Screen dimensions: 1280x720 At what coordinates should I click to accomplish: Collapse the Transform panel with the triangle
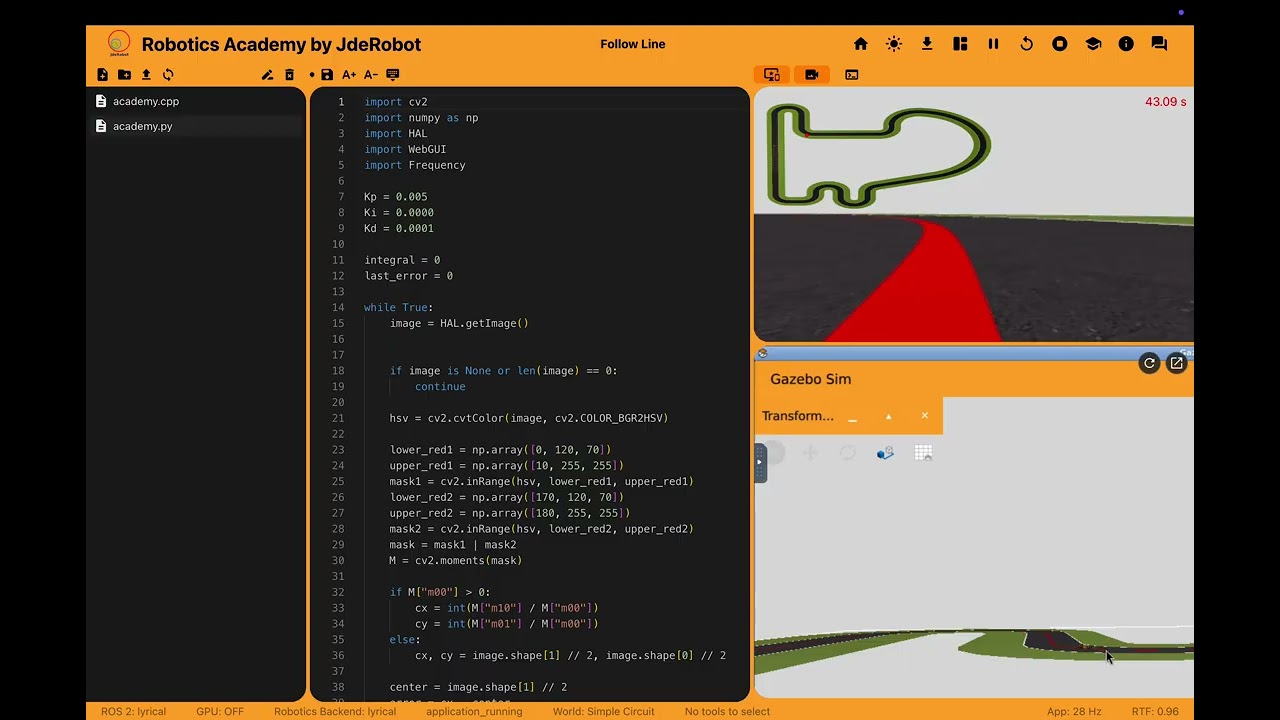(x=888, y=417)
